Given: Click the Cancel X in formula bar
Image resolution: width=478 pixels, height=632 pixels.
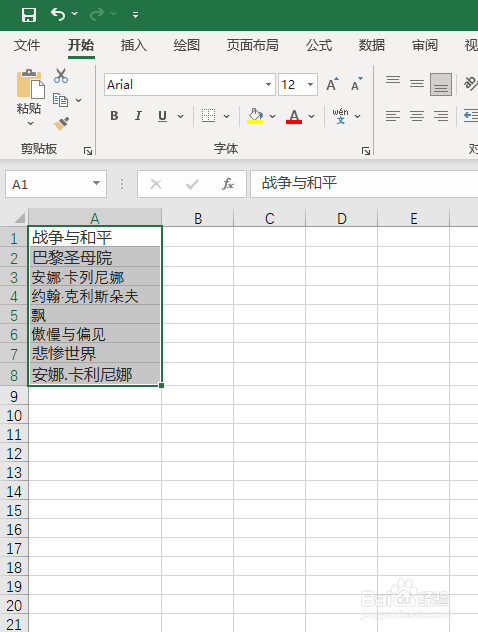Looking at the screenshot, I should pos(156,184).
